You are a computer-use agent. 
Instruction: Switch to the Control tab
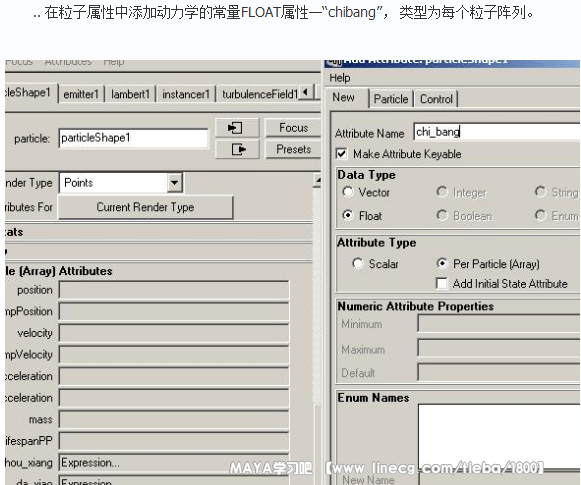tap(436, 99)
